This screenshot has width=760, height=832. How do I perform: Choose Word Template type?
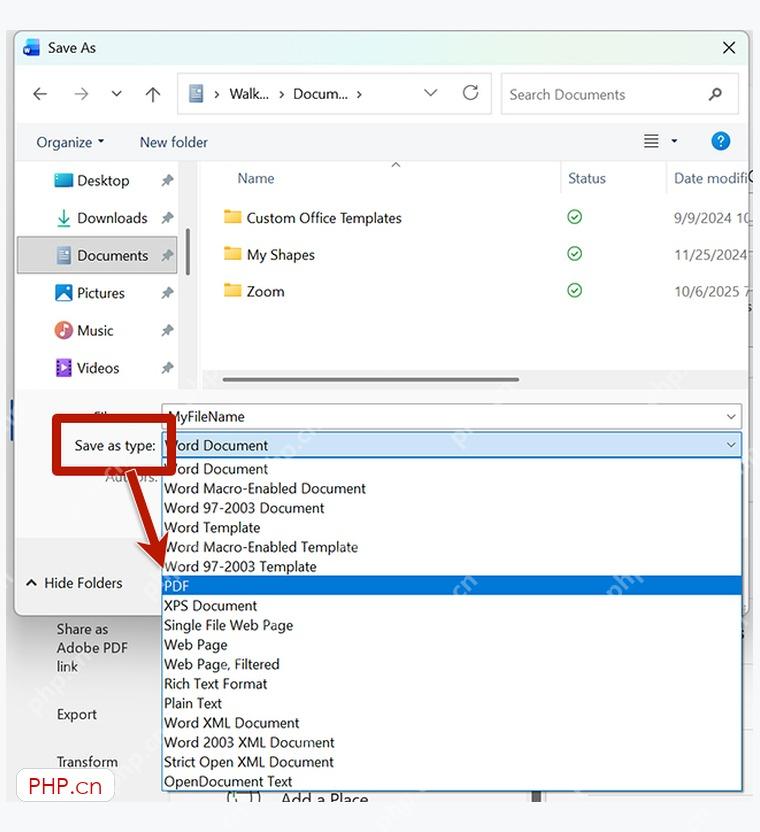(x=452, y=528)
